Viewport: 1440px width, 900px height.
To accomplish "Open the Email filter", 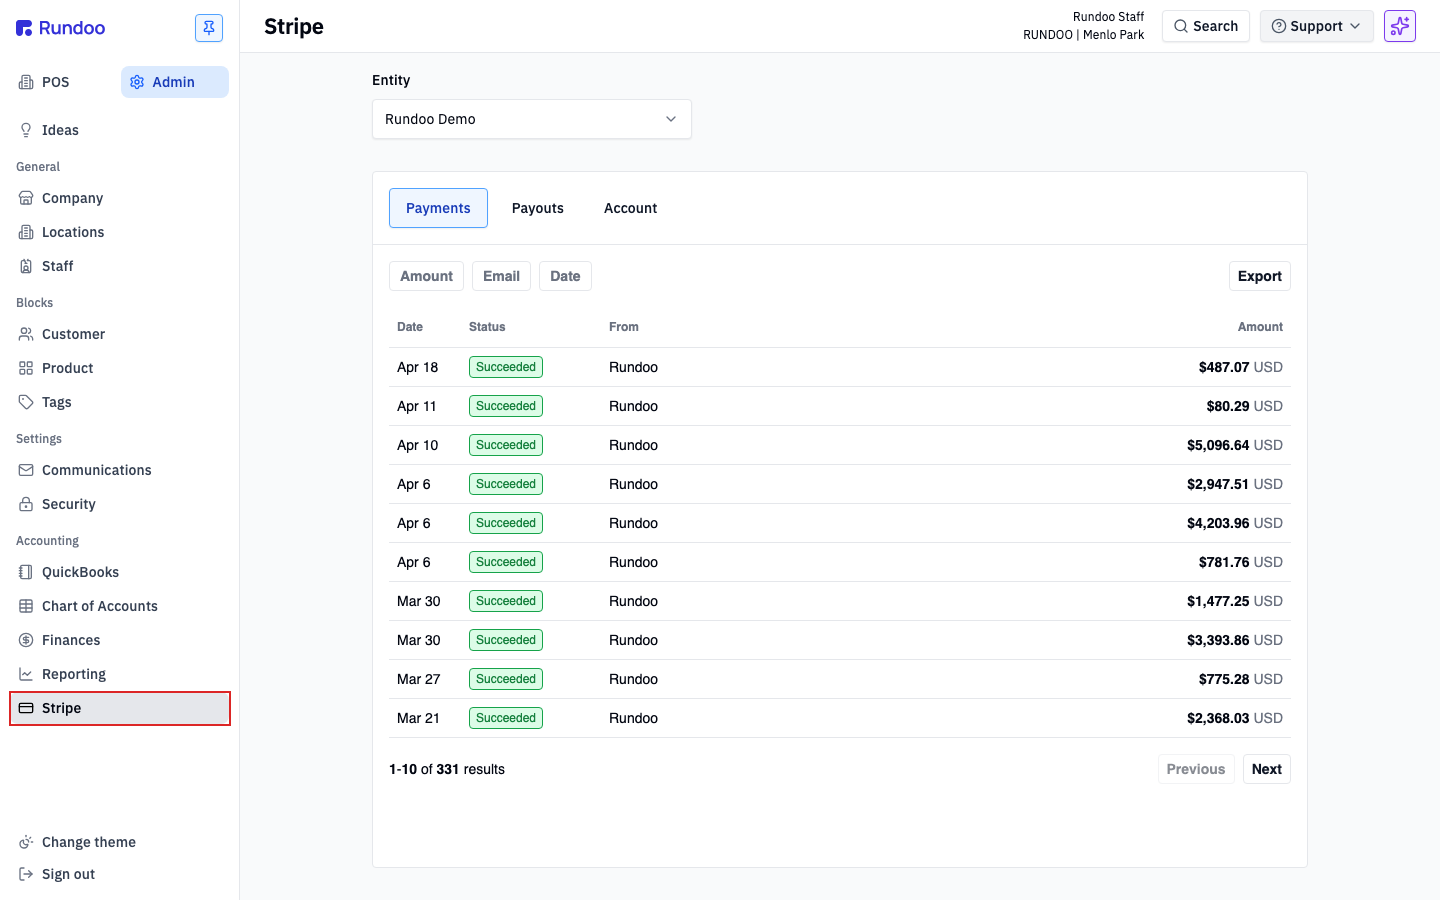I will (x=501, y=276).
